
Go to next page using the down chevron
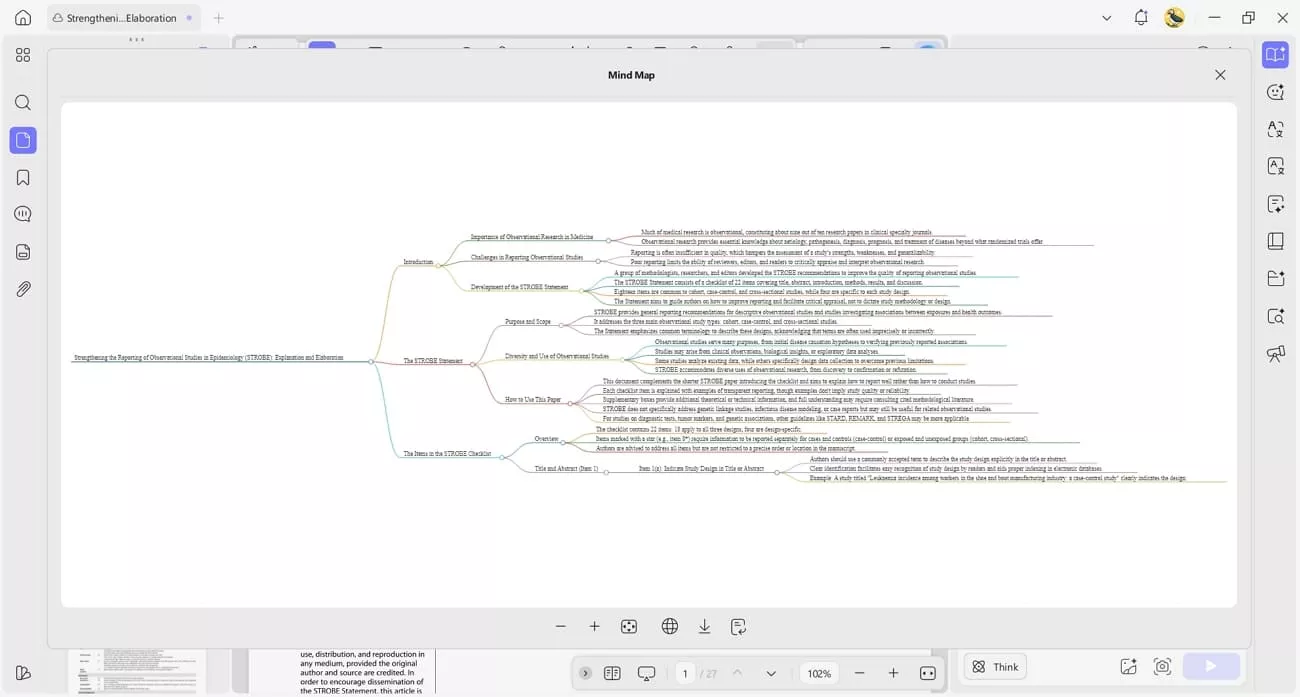770,673
